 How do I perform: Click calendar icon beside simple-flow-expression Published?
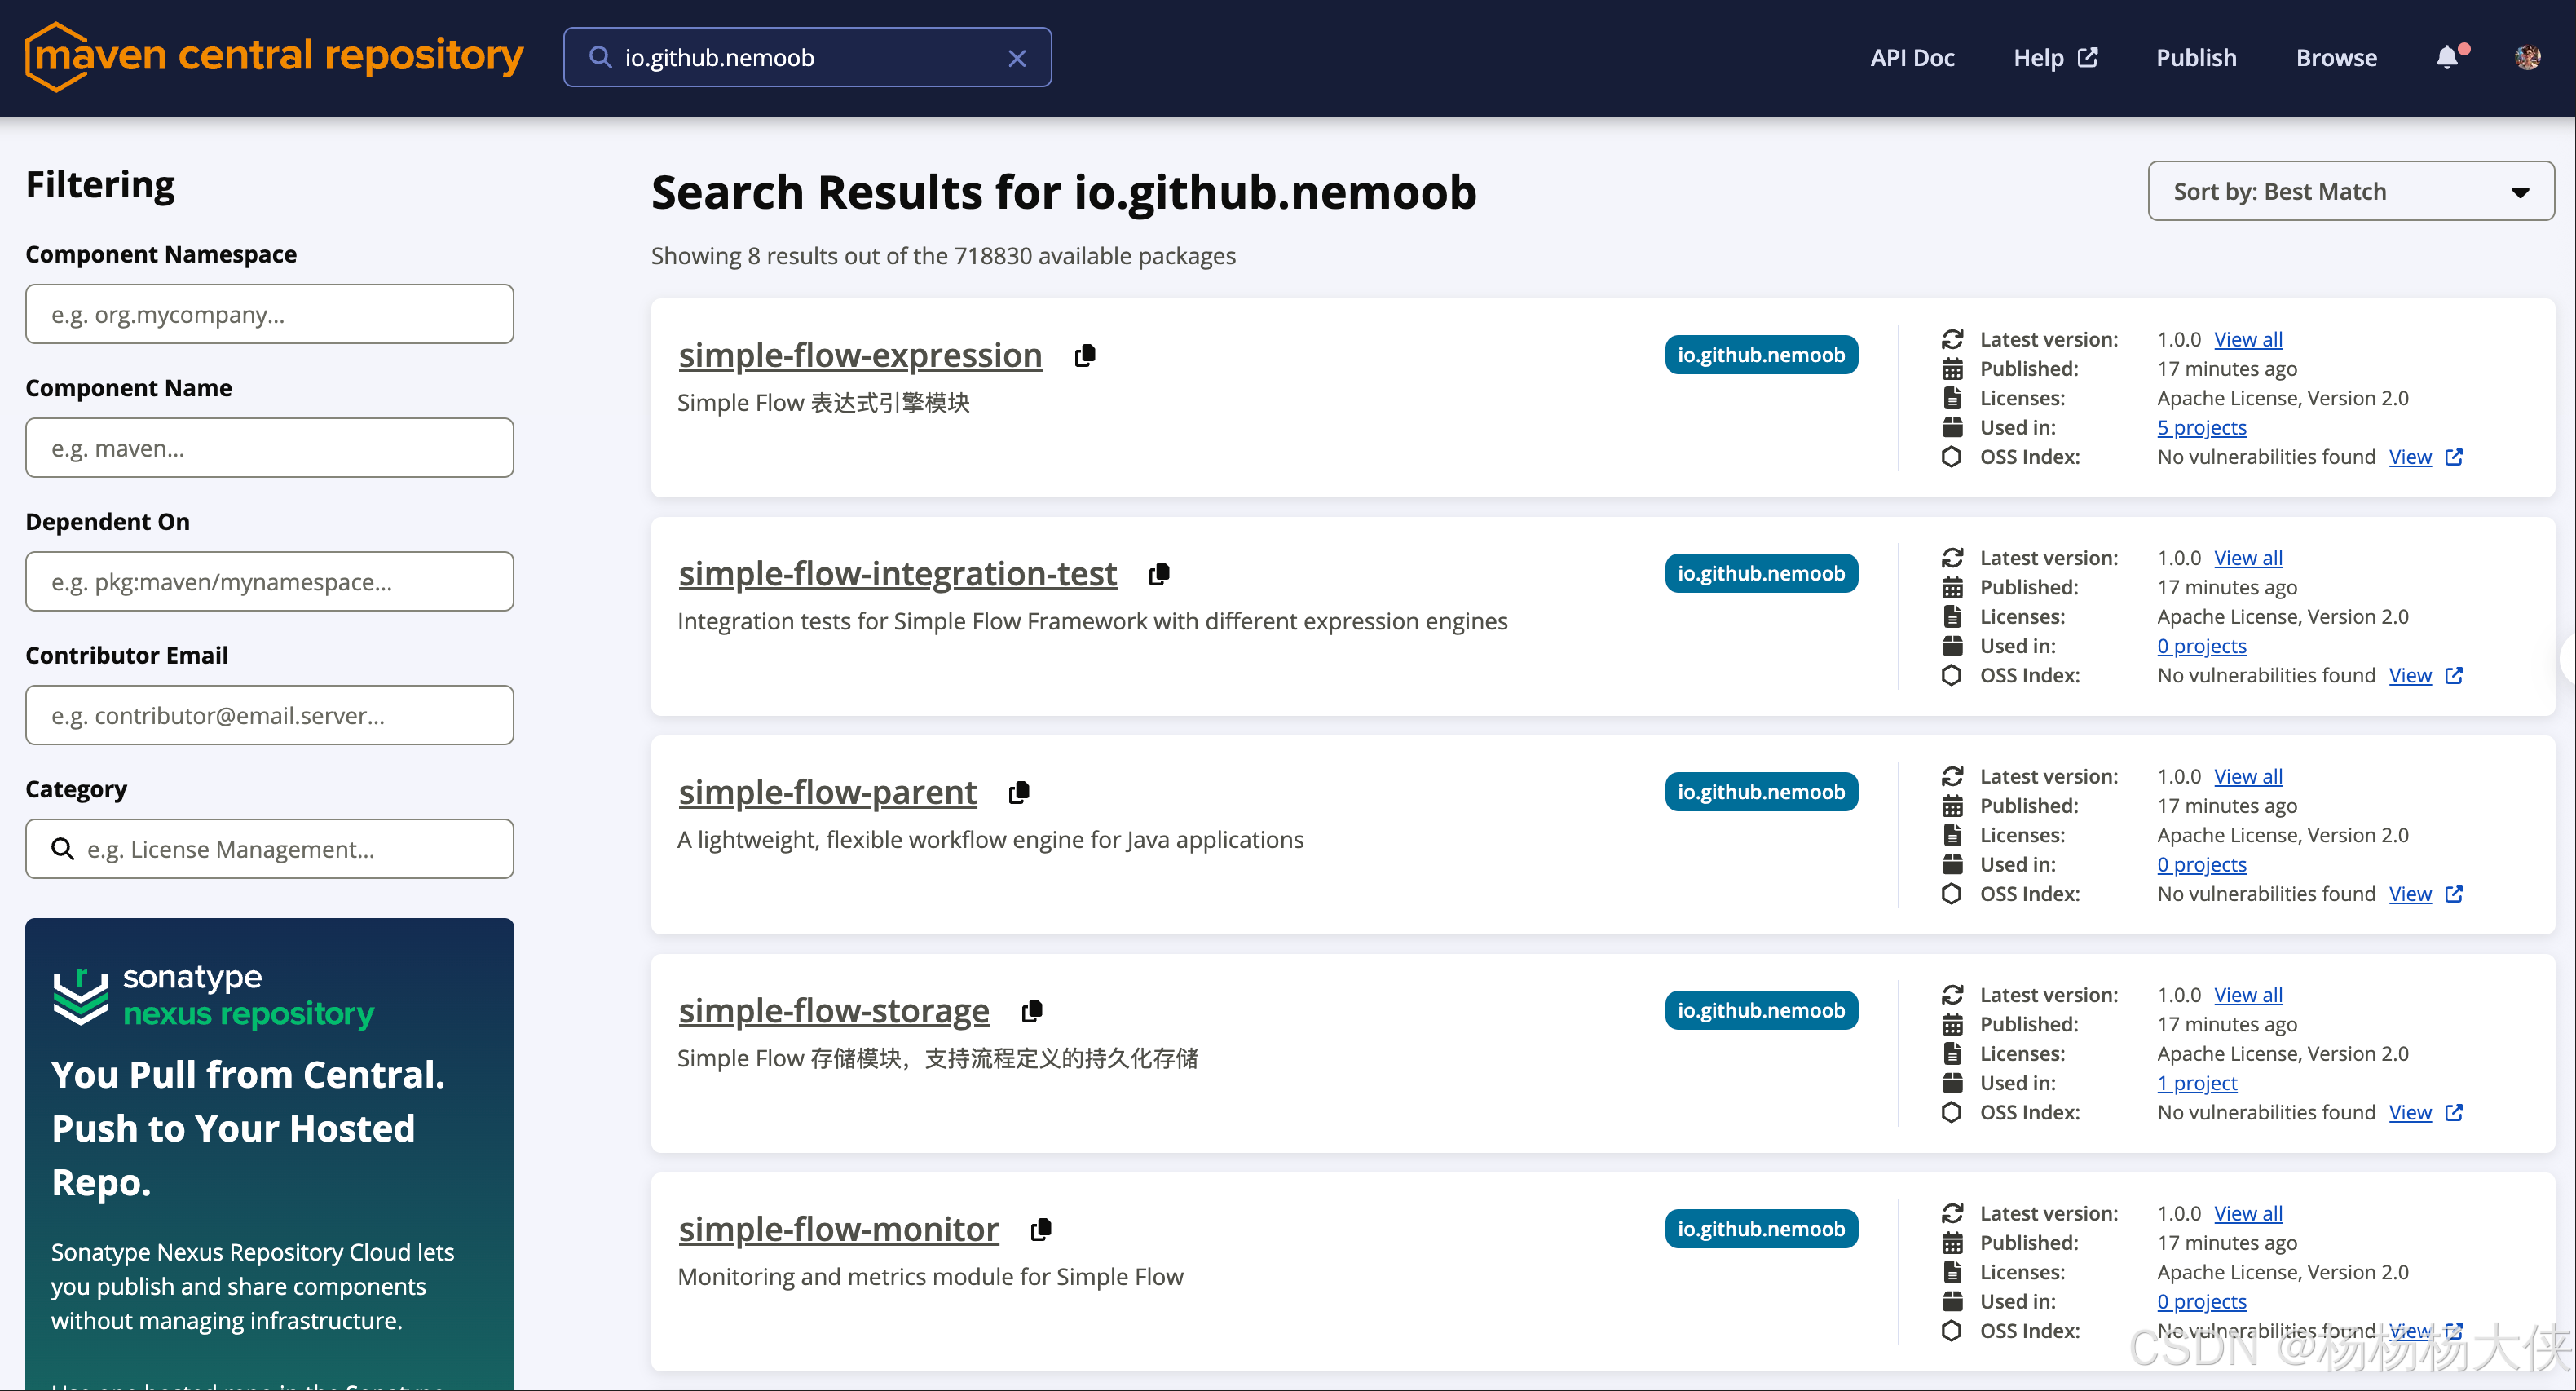[x=1952, y=369]
